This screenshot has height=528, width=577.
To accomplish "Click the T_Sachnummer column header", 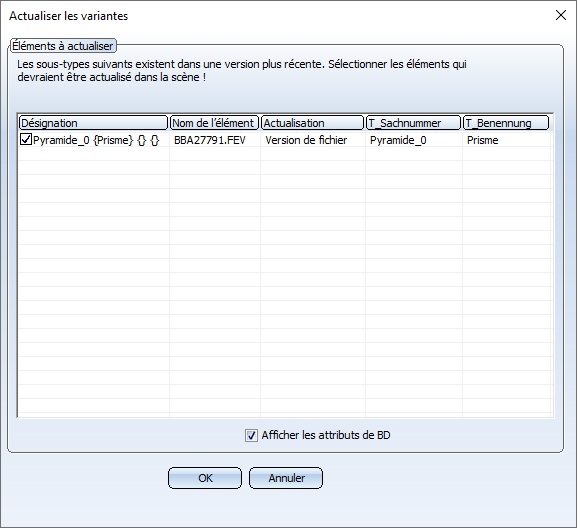I will tap(414, 123).
